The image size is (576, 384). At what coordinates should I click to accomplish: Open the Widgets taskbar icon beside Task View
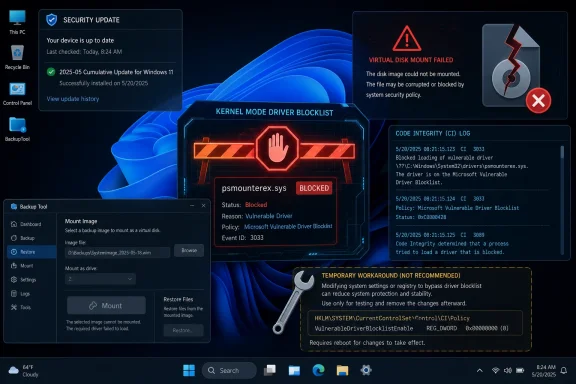pyautogui.click(x=294, y=370)
